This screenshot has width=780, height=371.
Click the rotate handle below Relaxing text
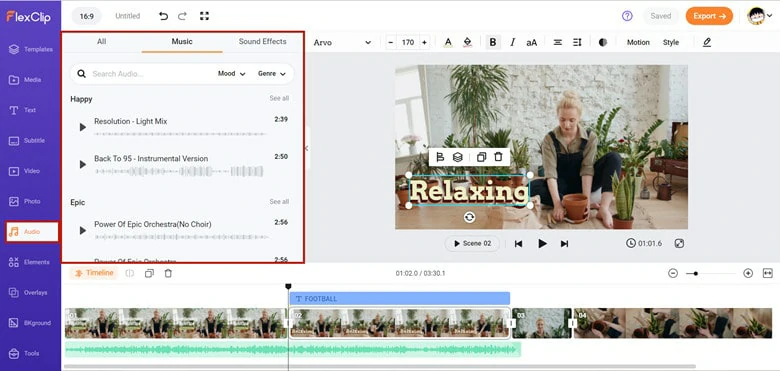pos(469,217)
